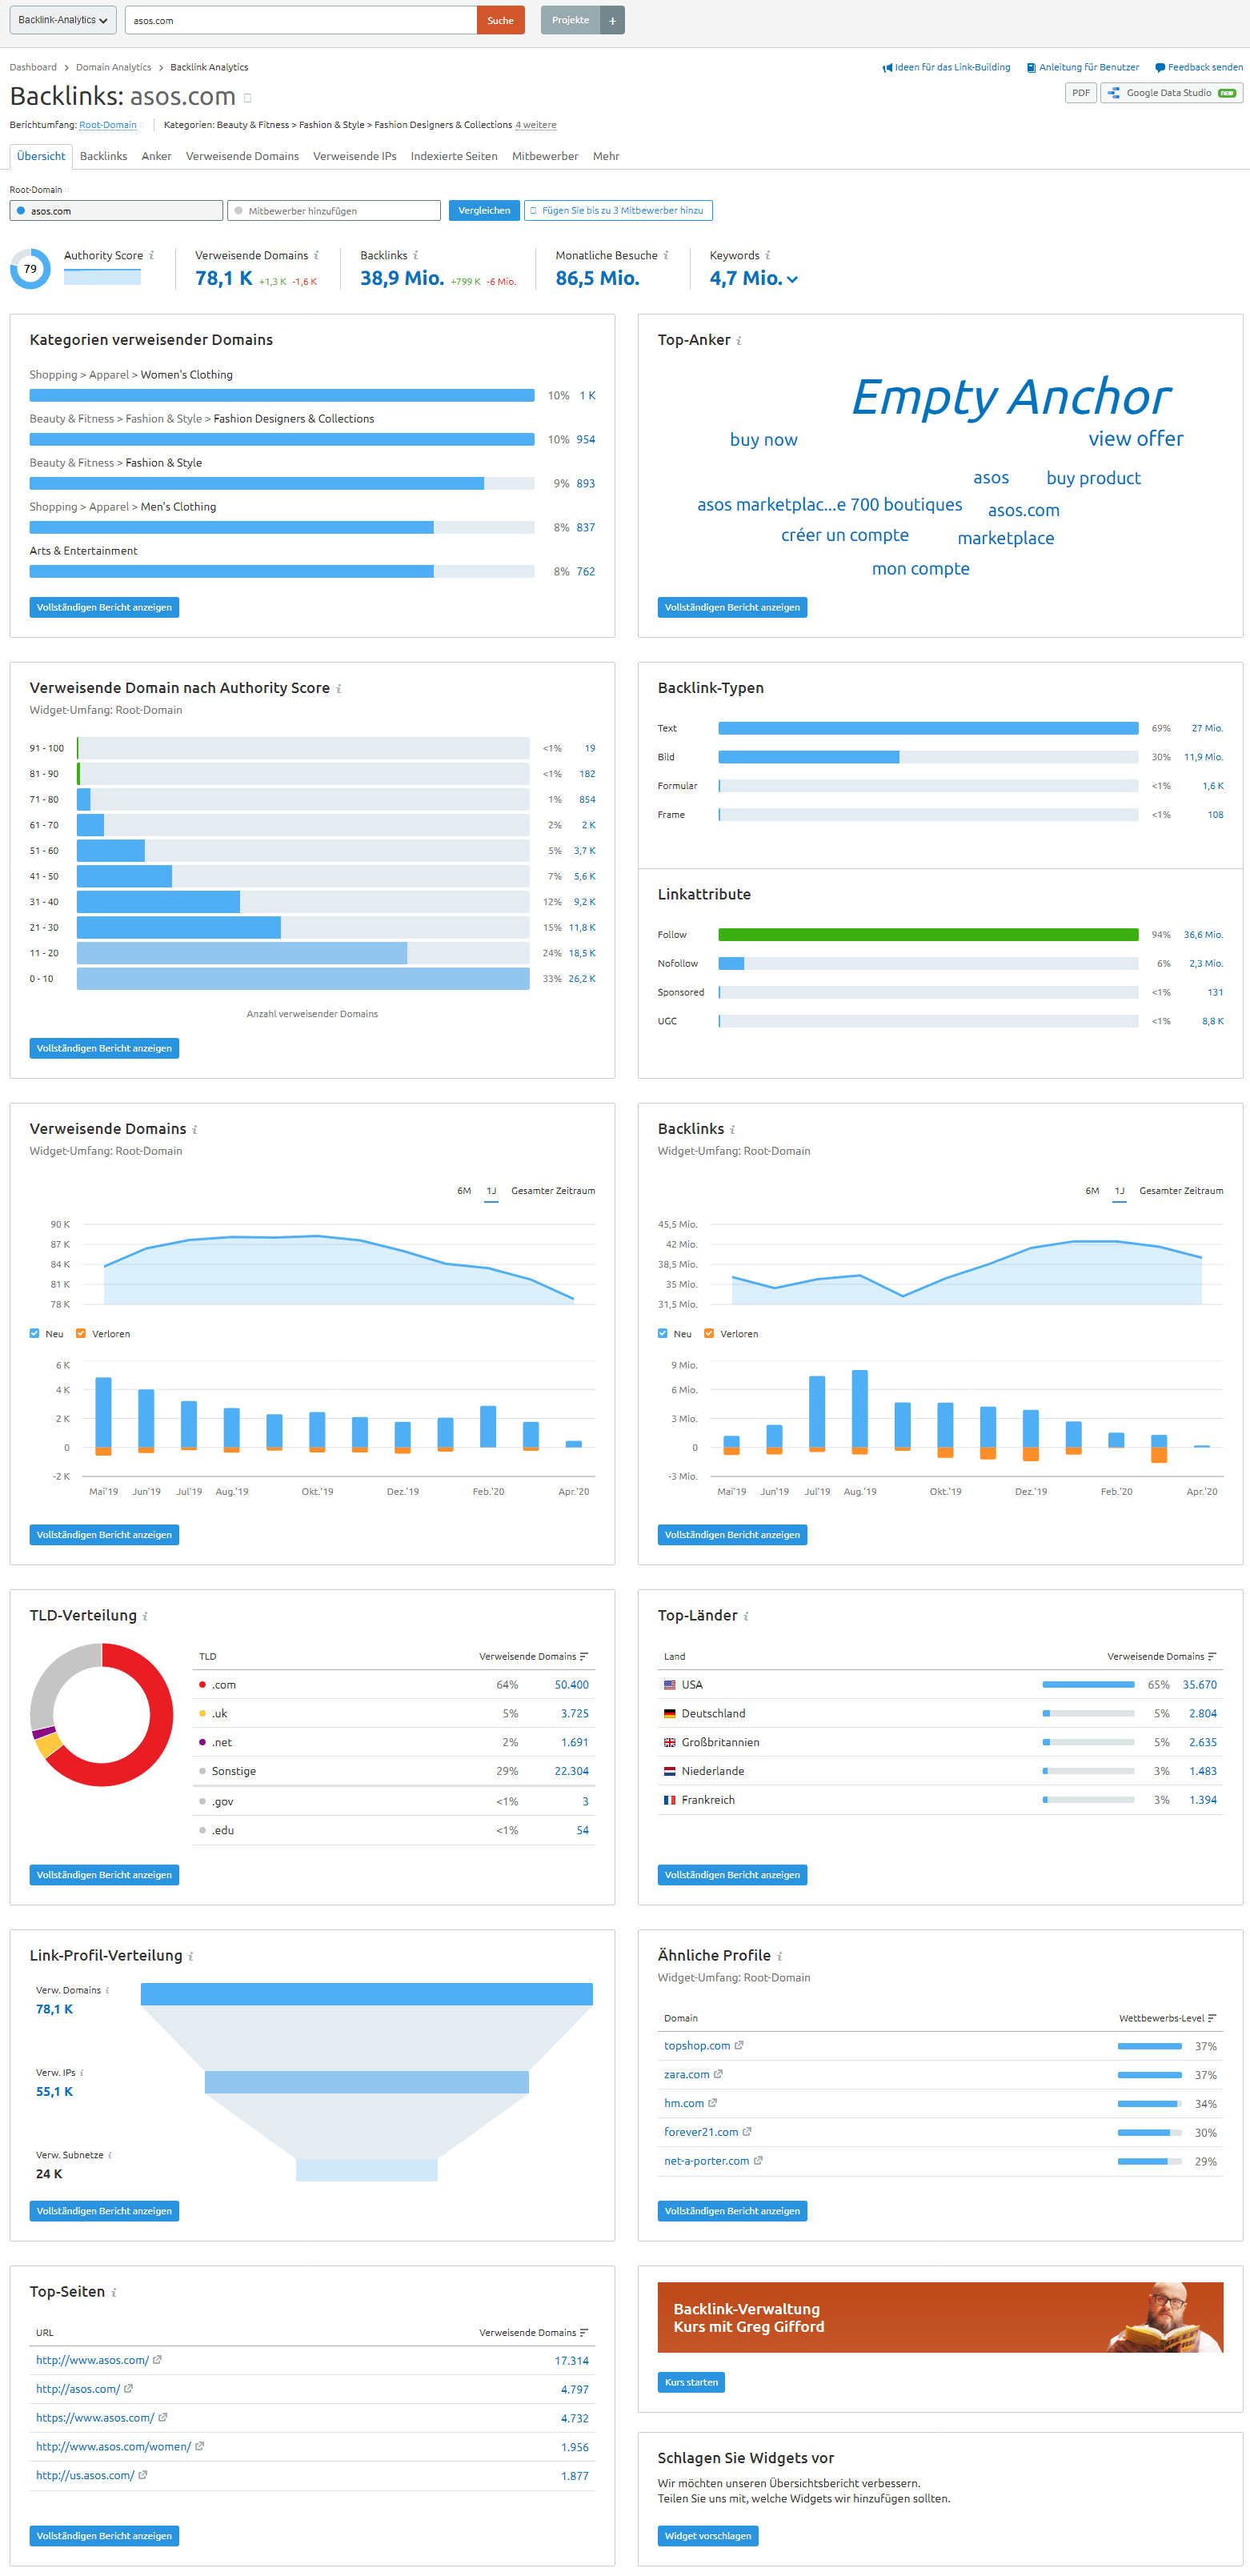
Task: Select 6M range in Verweisende Domains chart
Action: pos(464,1191)
